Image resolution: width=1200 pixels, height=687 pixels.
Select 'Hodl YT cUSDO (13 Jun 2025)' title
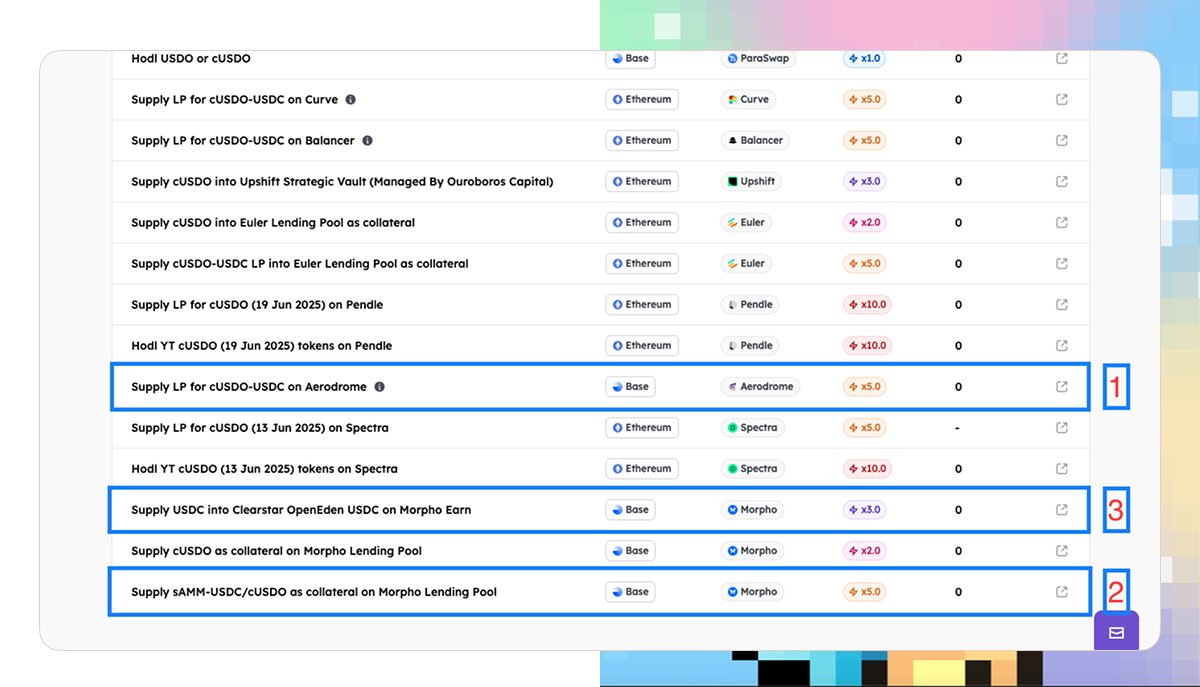[264, 468]
